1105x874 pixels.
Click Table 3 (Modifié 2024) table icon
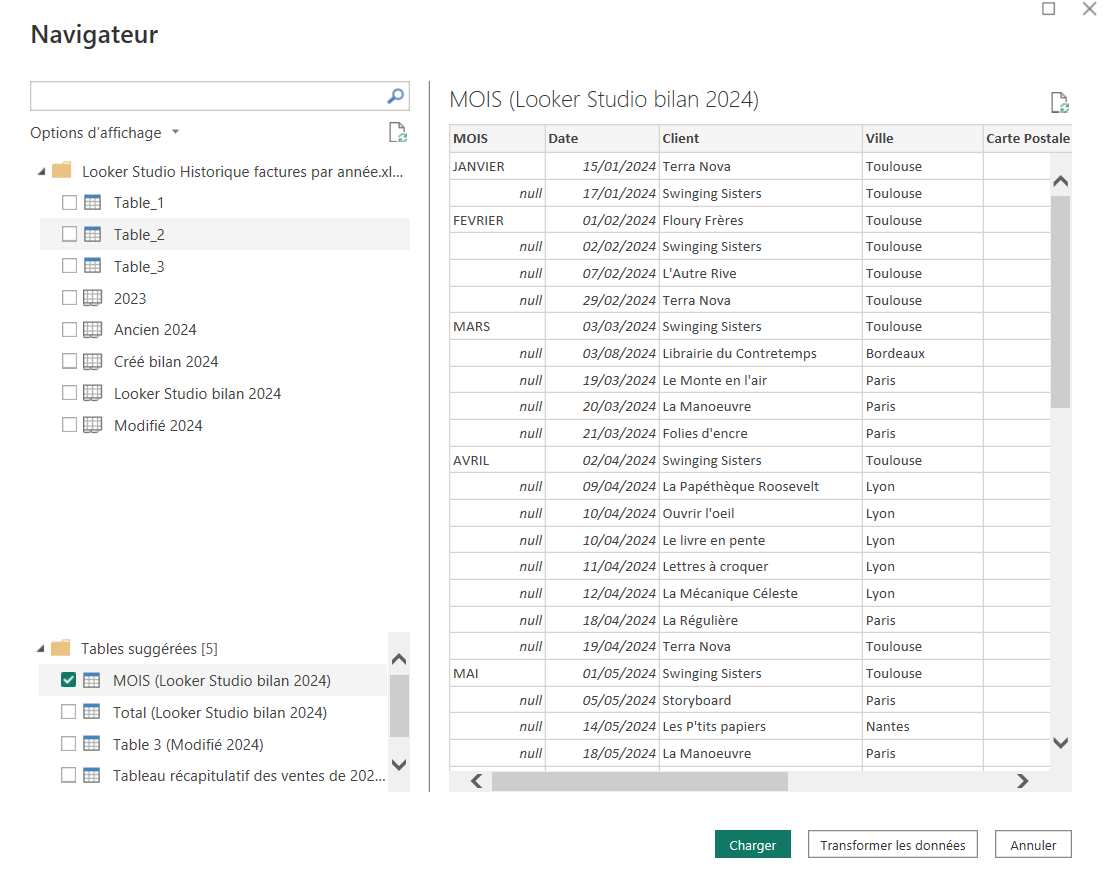click(x=92, y=744)
